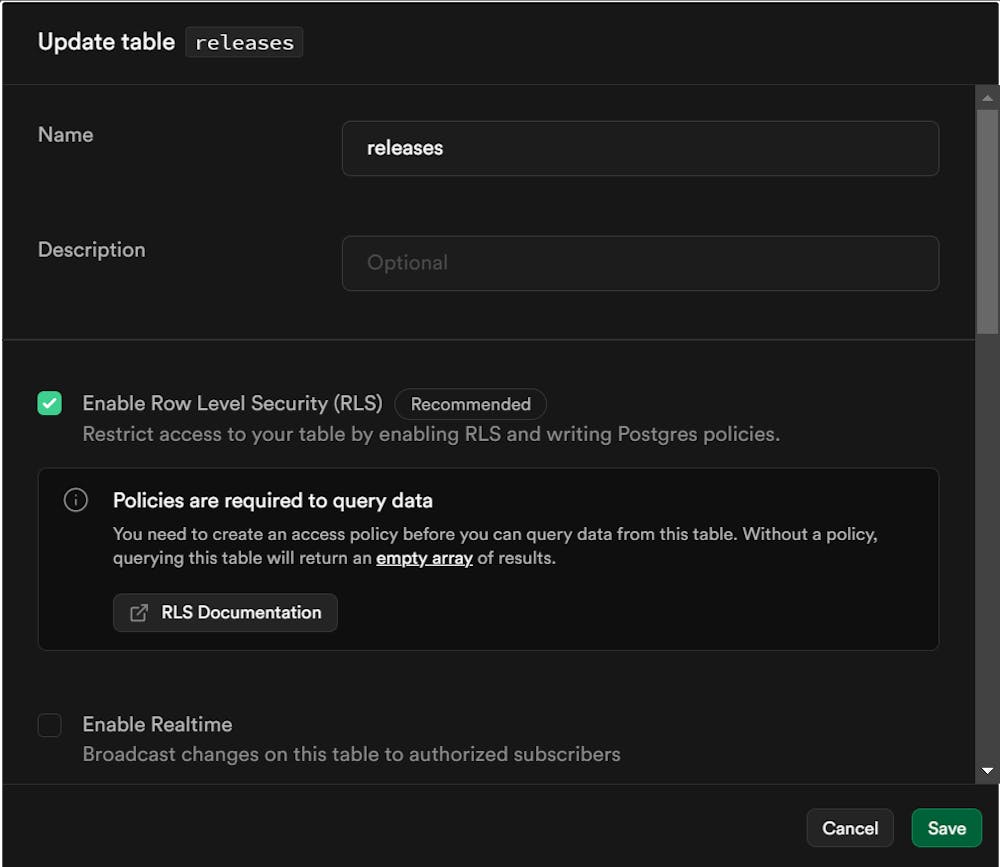
Task: Click the scrollbar up arrow
Action: (987, 98)
